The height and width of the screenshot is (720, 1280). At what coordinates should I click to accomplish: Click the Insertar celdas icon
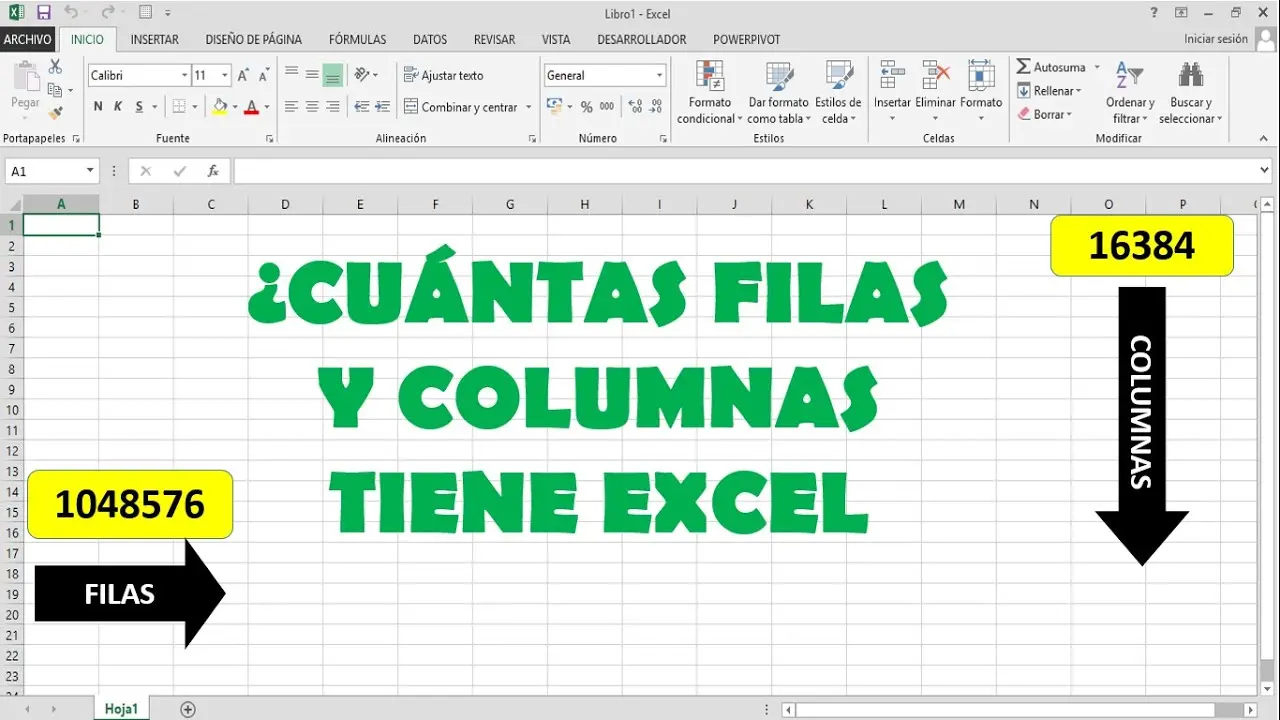pos(892,77)
